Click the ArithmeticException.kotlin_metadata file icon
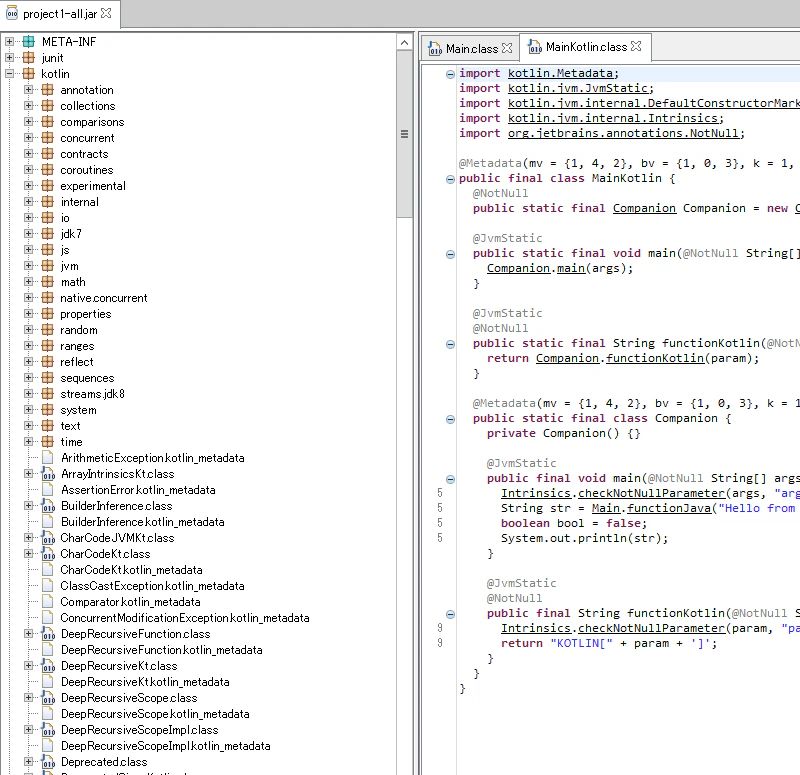The height and width of the screenshot is (775, 800). (48, 458)
